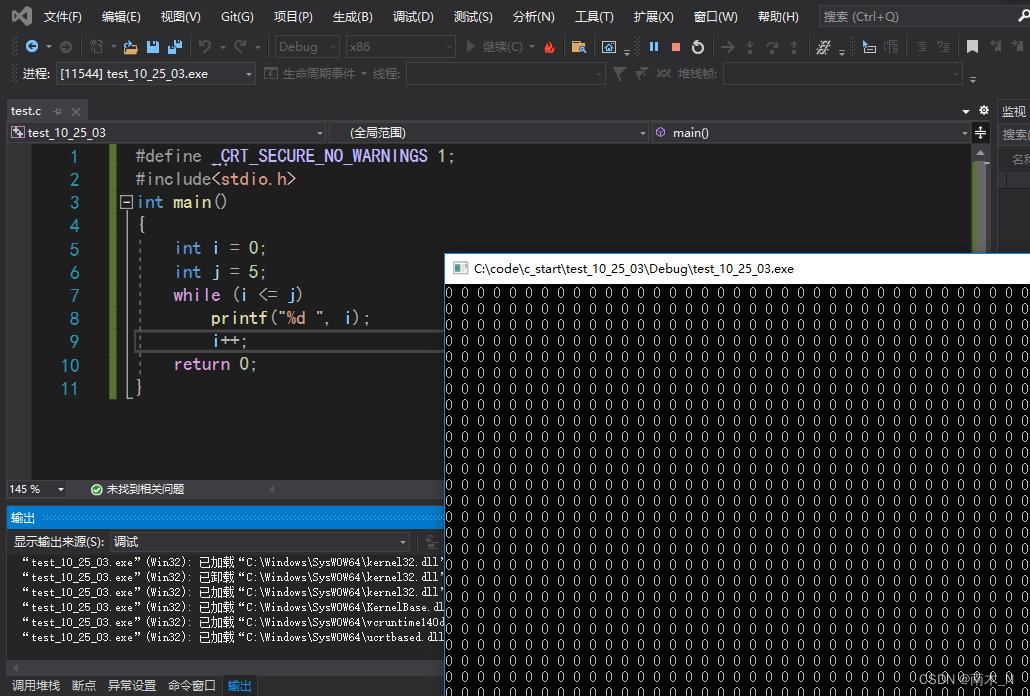Open the 145 % zoom level dropdown
1030x696 pixels.
[x=37, y=489]
